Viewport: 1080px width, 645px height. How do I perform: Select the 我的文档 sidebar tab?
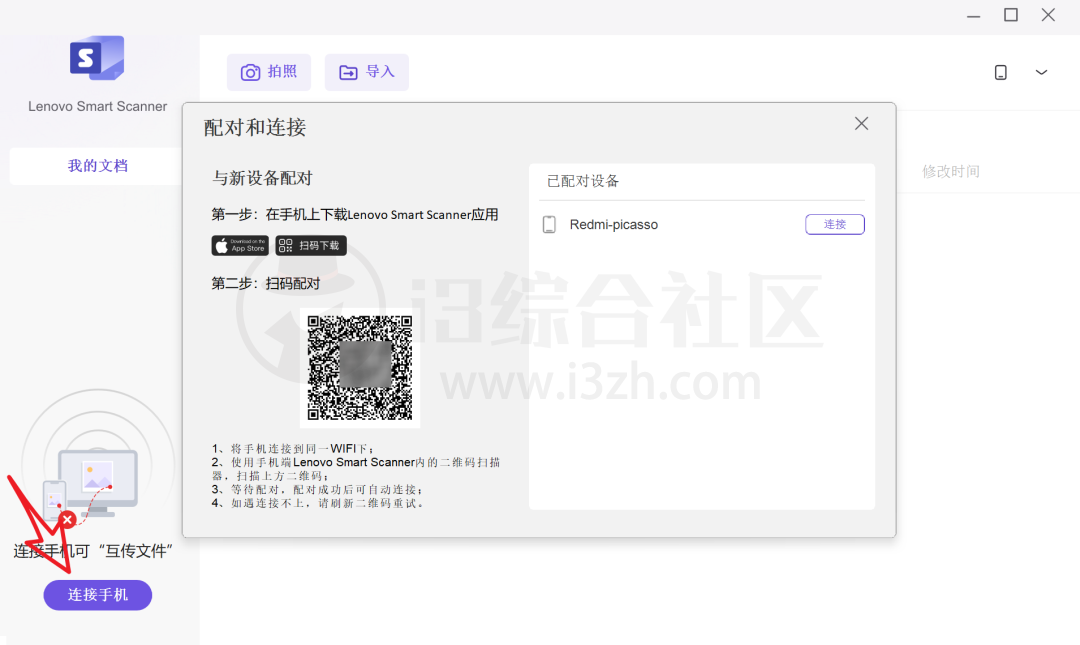coord(97,166)
